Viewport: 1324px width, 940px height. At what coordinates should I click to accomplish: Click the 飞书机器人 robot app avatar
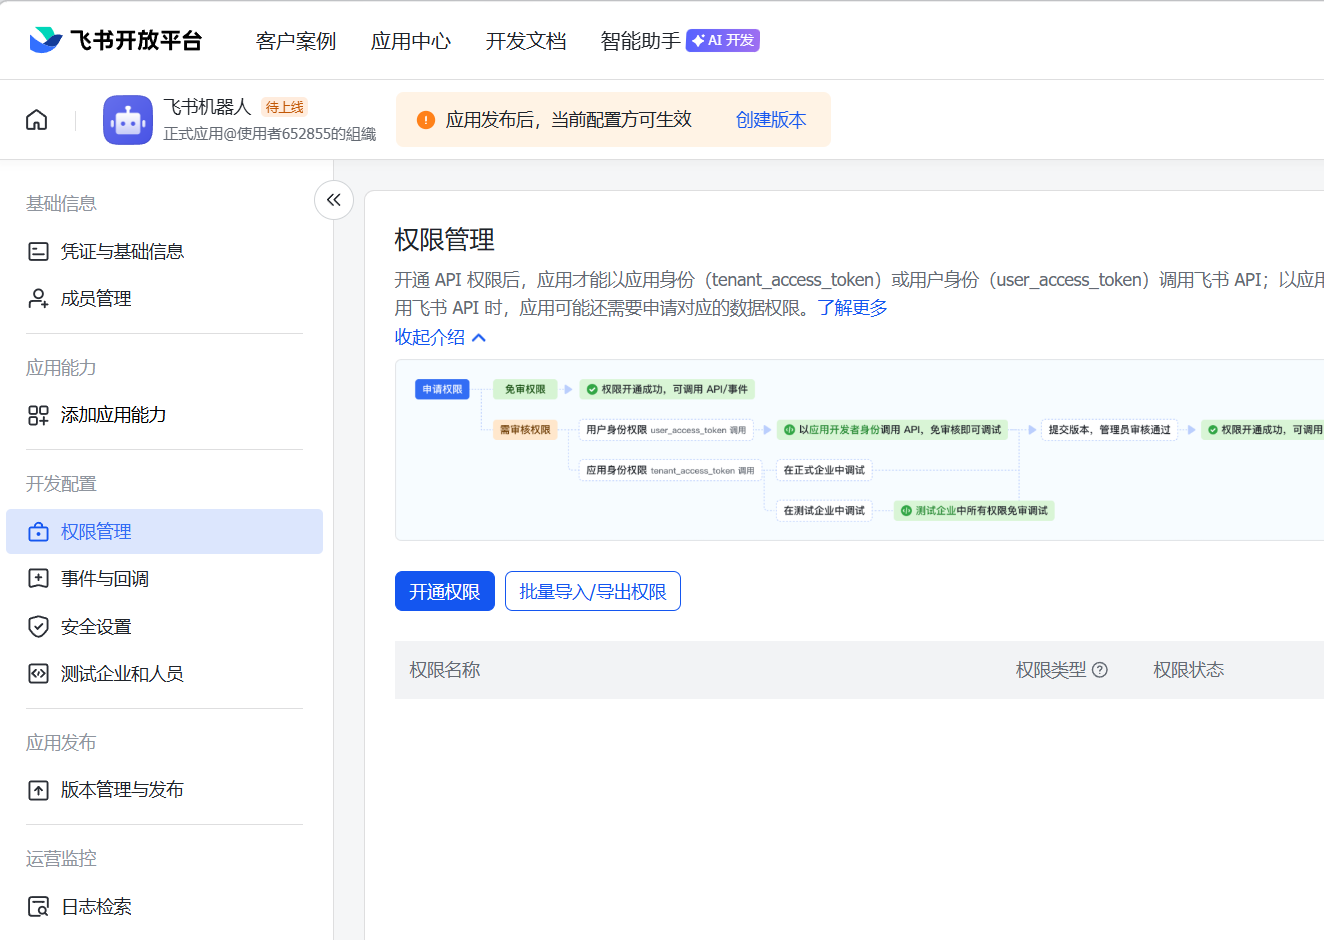(x=128, y=120)
